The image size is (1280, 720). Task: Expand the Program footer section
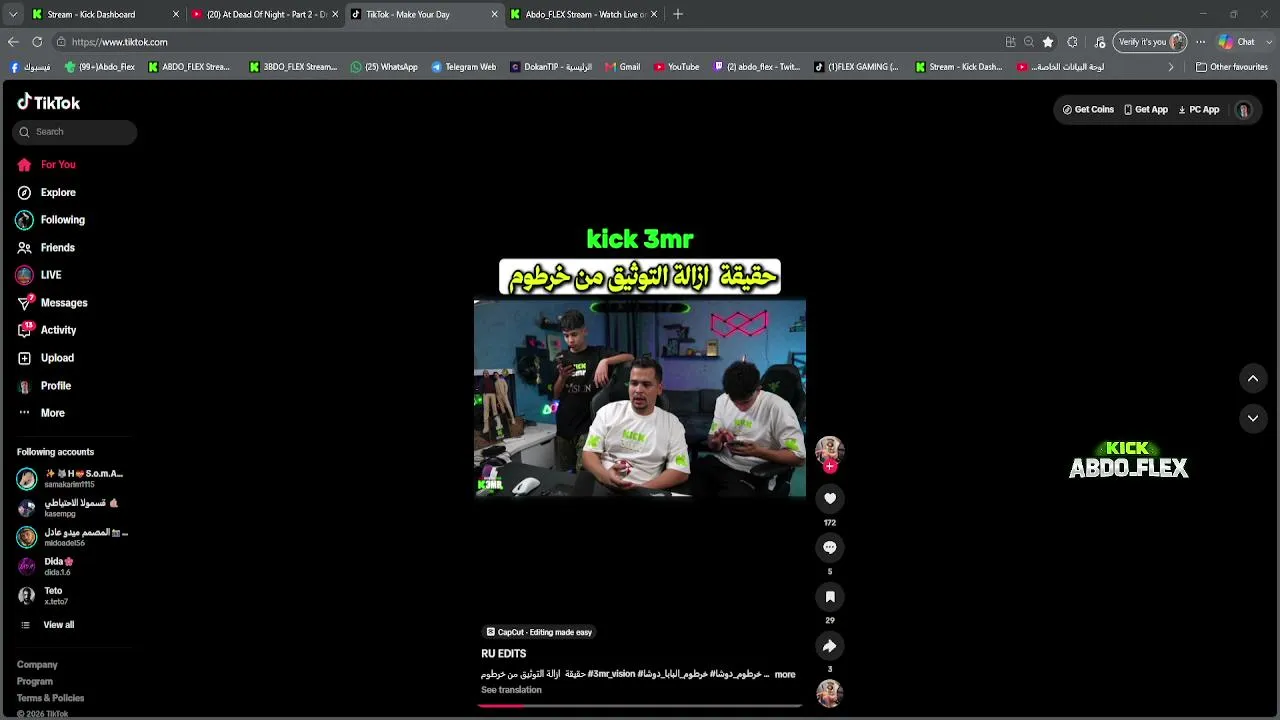pos(35,682)
